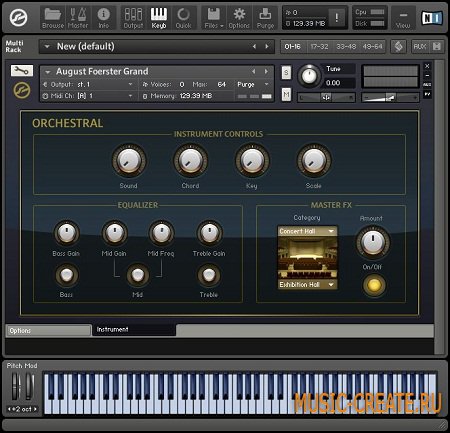
Task: Toggle the AUX sends view
Action: click(x=419, y=47)
